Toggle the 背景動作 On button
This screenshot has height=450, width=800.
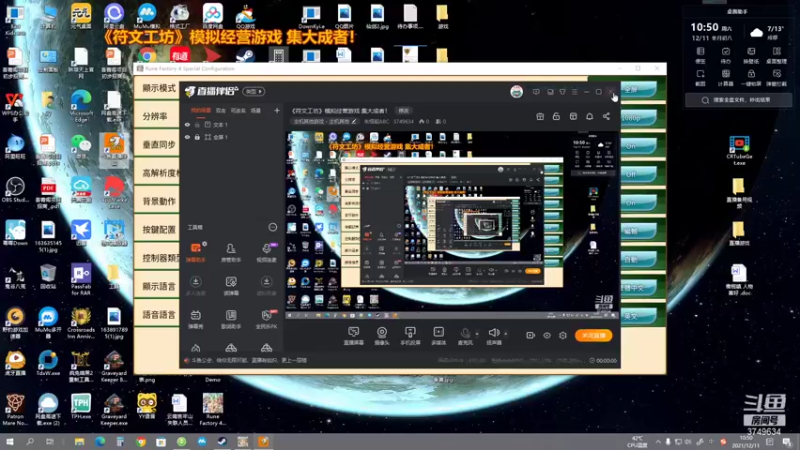[x=638, y=203]
